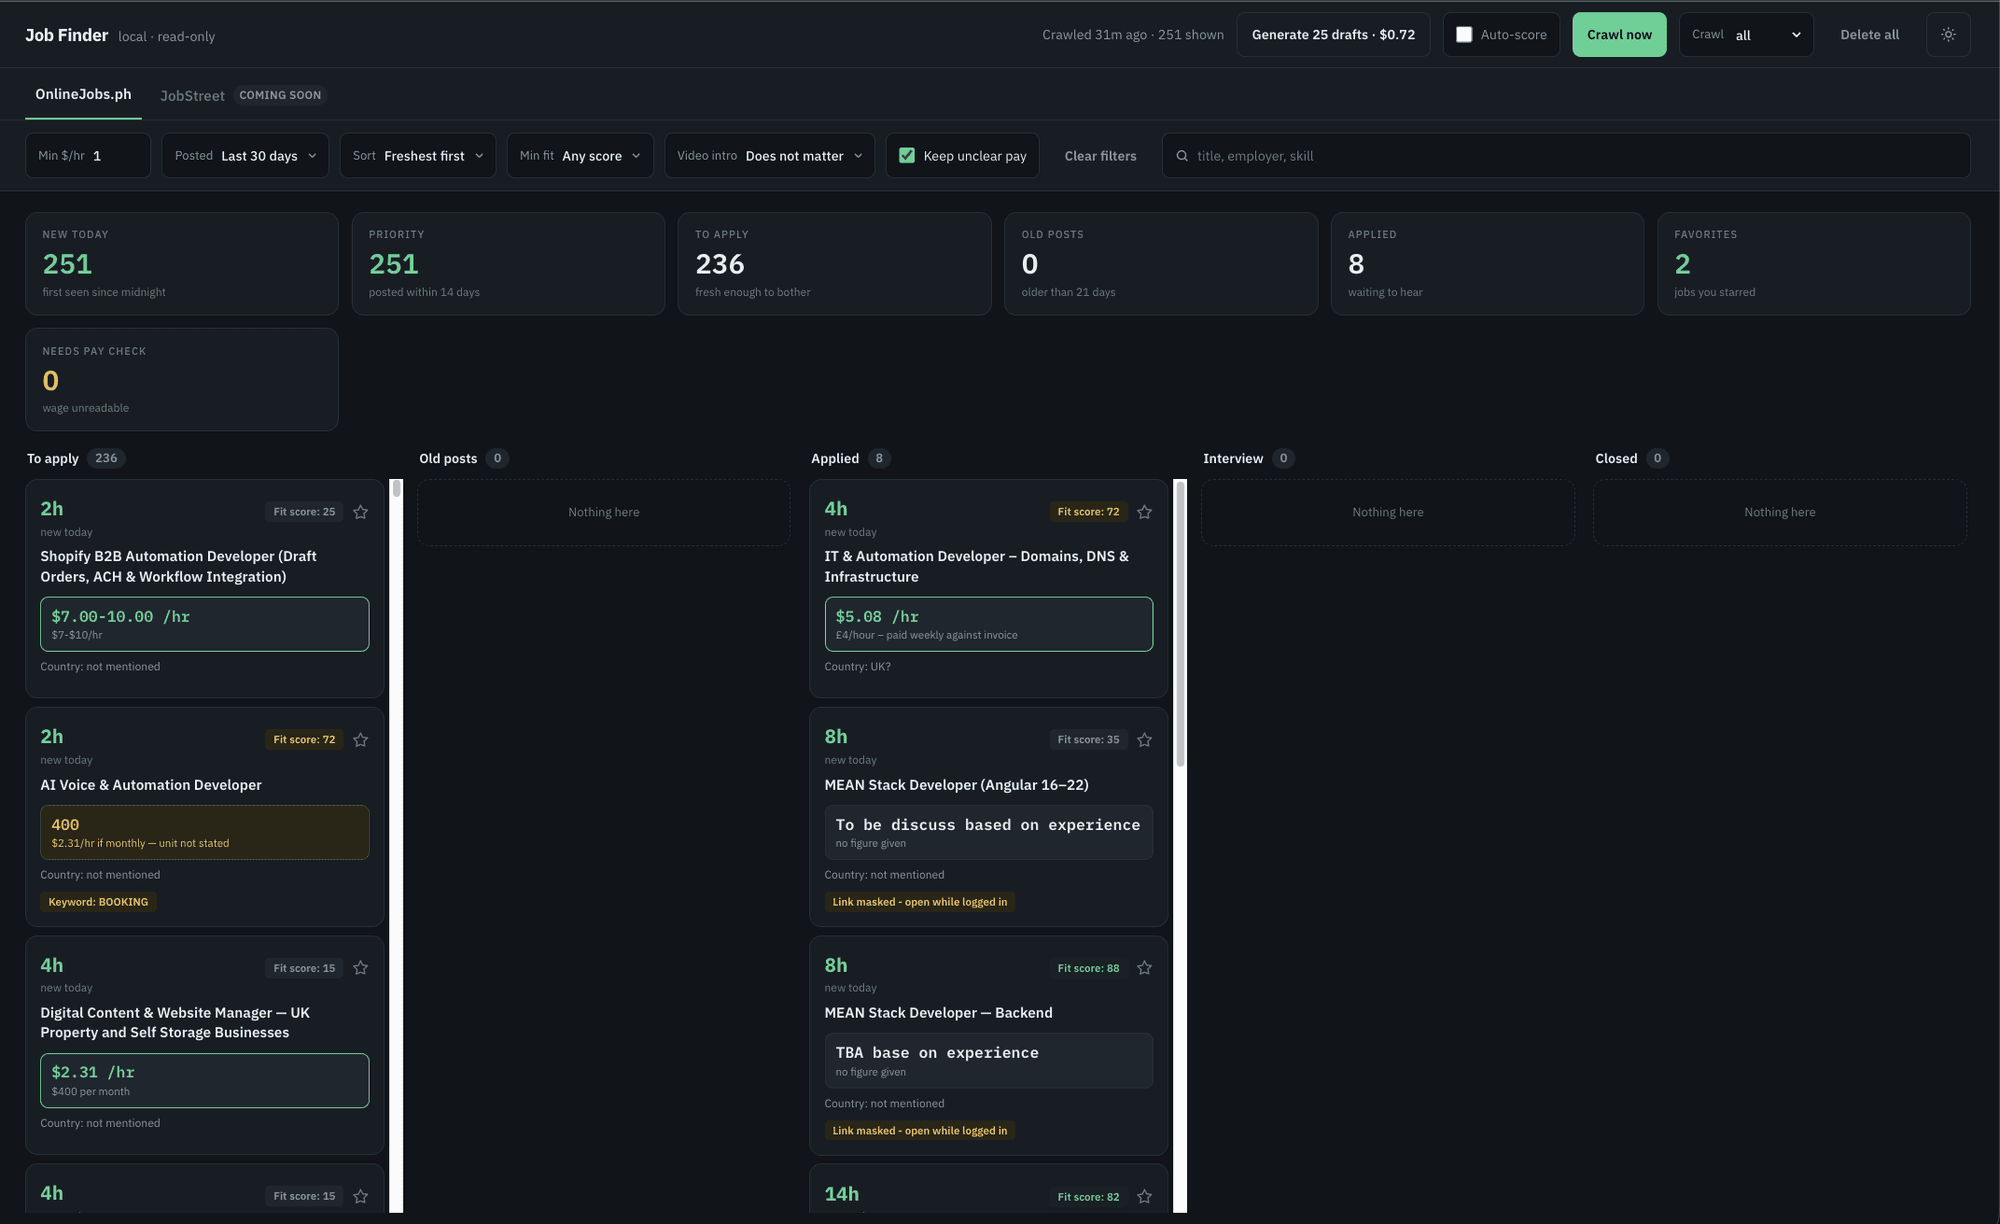Image resolution: width=2000 pixels, height=1224 pixels.
Task: Click the To apply column scrollbar
Action: pos(396,845)
